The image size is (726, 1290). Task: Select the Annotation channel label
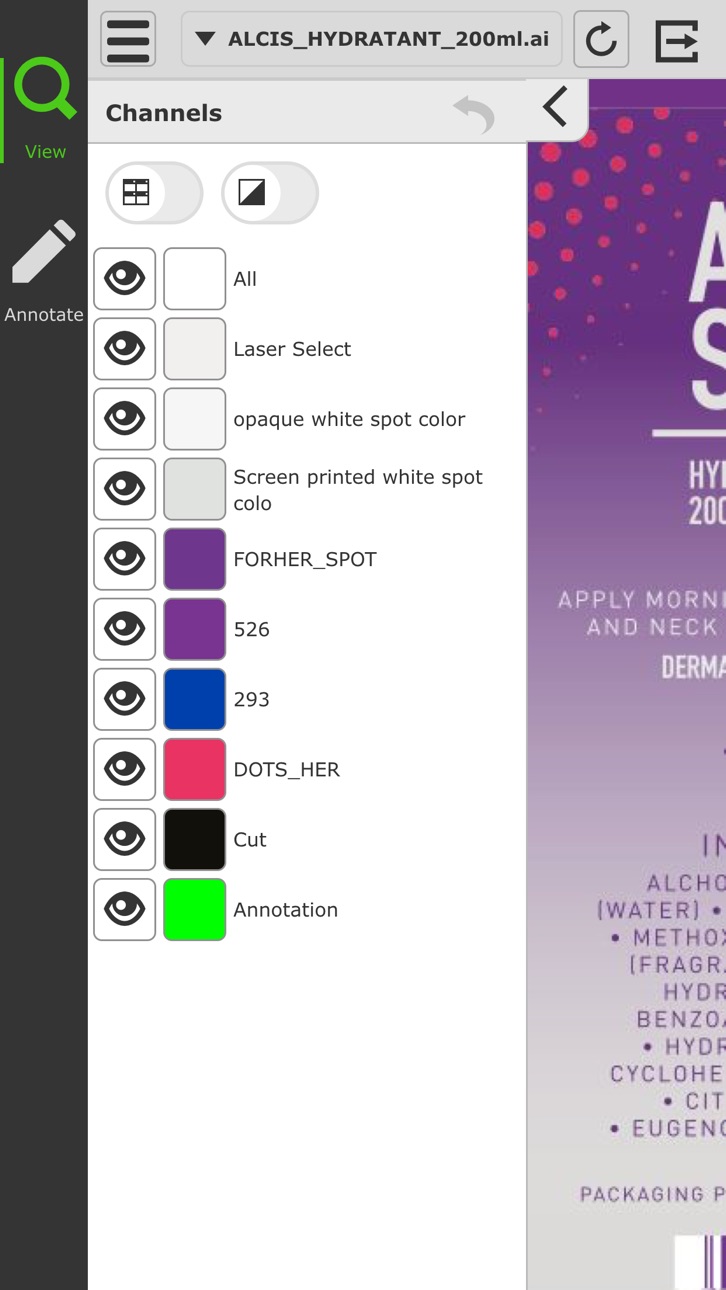point(286,910)
